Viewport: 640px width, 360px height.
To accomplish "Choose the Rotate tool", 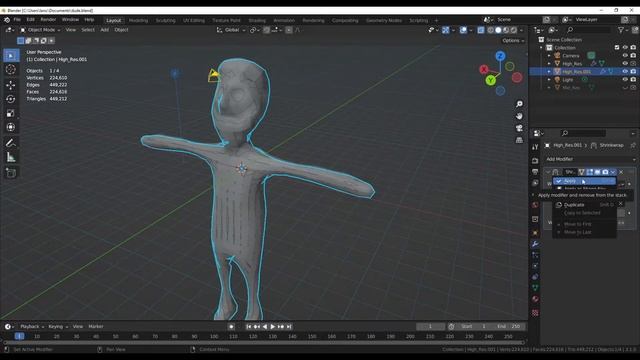I will [11, 99].
